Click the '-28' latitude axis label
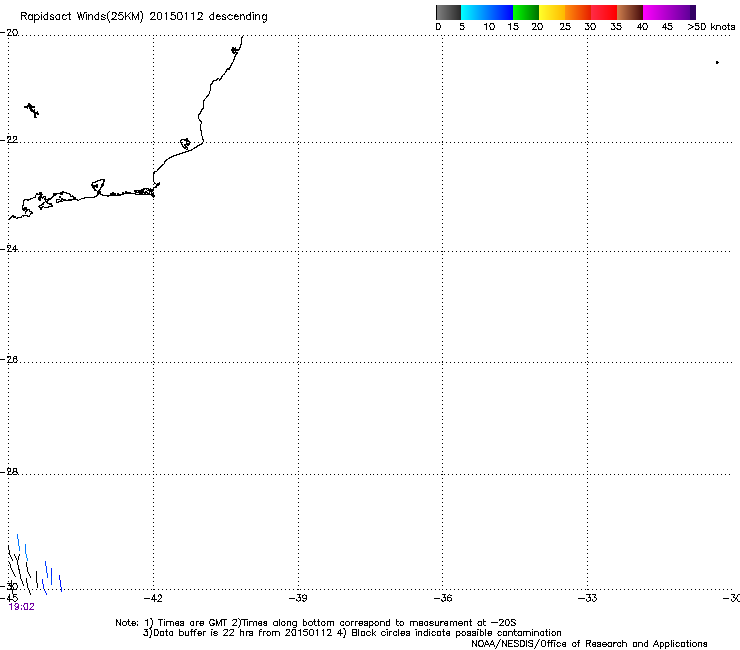Viewport: 740px width, 650px height. [x=9, y=472]
